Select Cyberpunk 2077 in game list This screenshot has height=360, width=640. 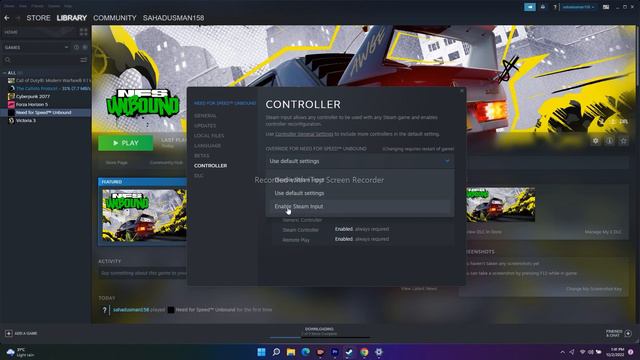(x=33, y=96)
